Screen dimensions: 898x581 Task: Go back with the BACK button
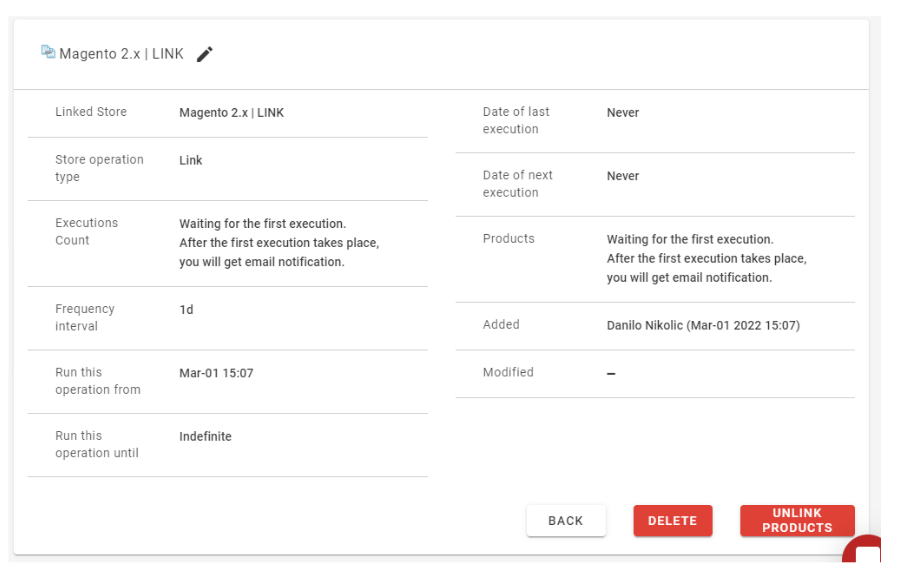[566, 520]
